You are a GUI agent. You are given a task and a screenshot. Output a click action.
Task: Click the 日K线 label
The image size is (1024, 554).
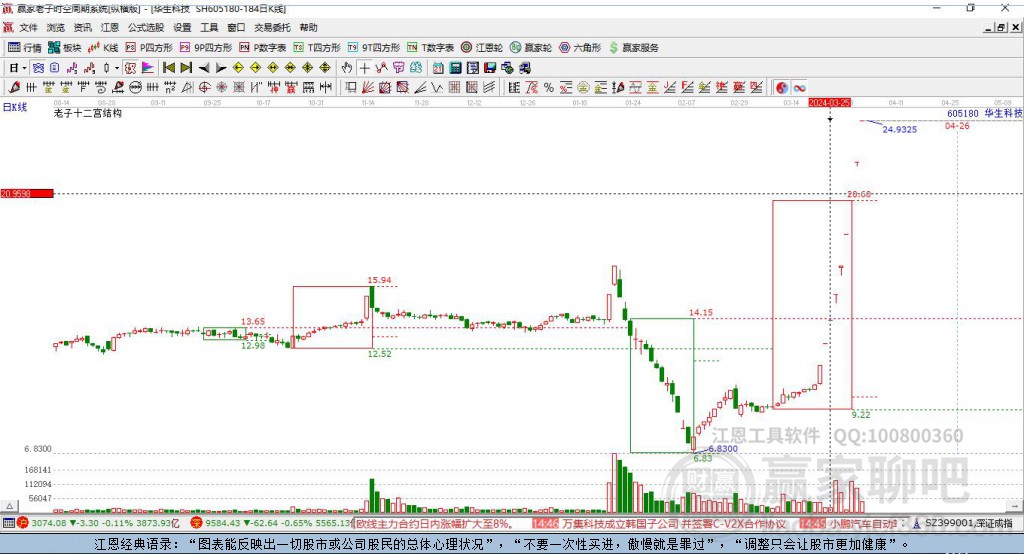pyautogui.click(x=15, y=107)
